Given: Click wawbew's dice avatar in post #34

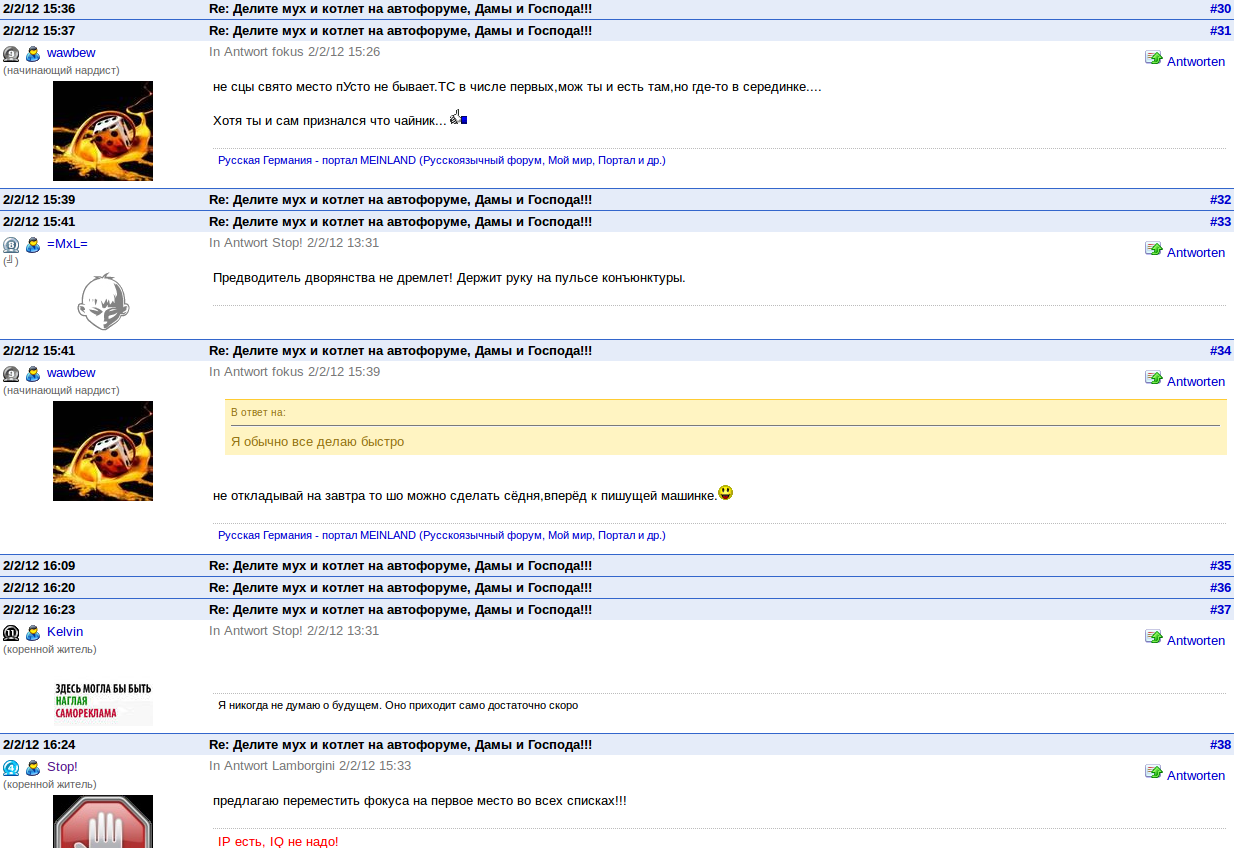Looking at the screenshot, I should click(103, 451).
